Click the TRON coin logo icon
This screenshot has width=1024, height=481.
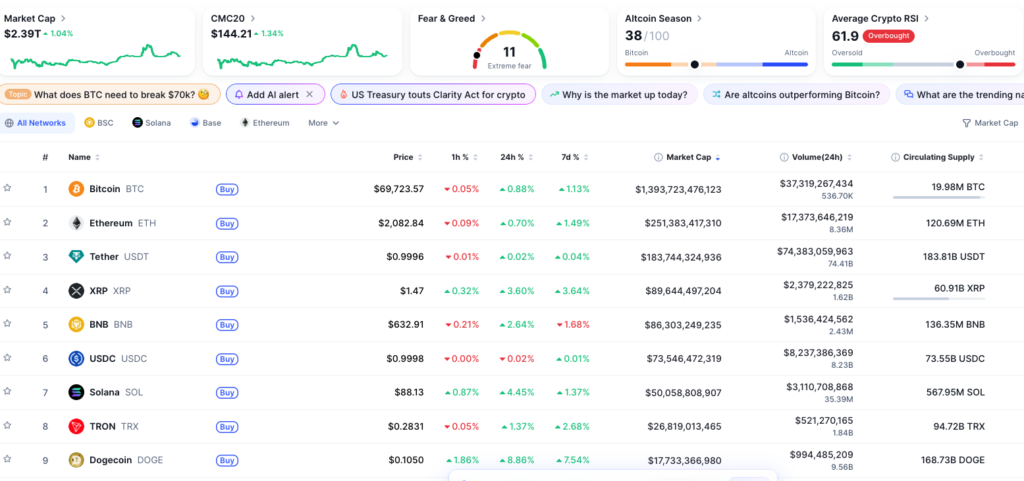76,426
